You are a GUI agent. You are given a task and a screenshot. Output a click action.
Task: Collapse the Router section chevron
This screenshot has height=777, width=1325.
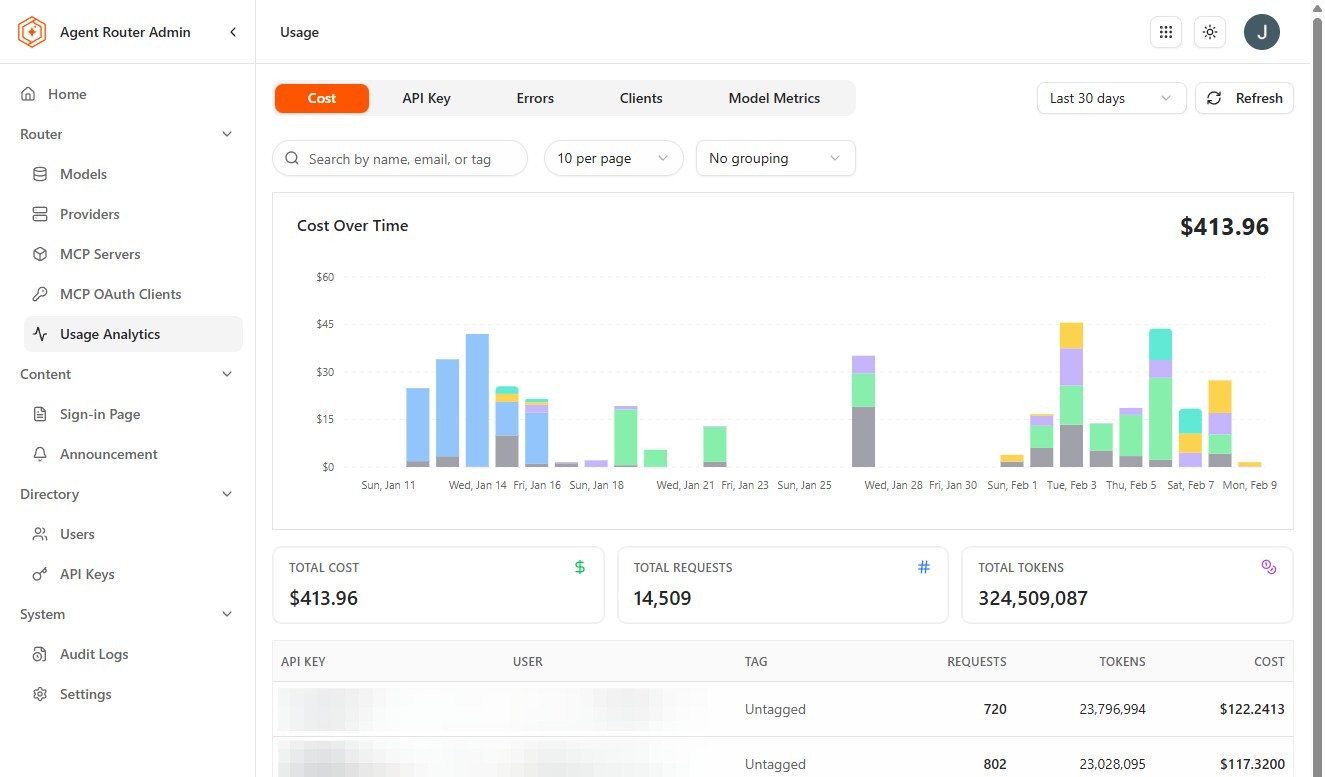(227, 134)
